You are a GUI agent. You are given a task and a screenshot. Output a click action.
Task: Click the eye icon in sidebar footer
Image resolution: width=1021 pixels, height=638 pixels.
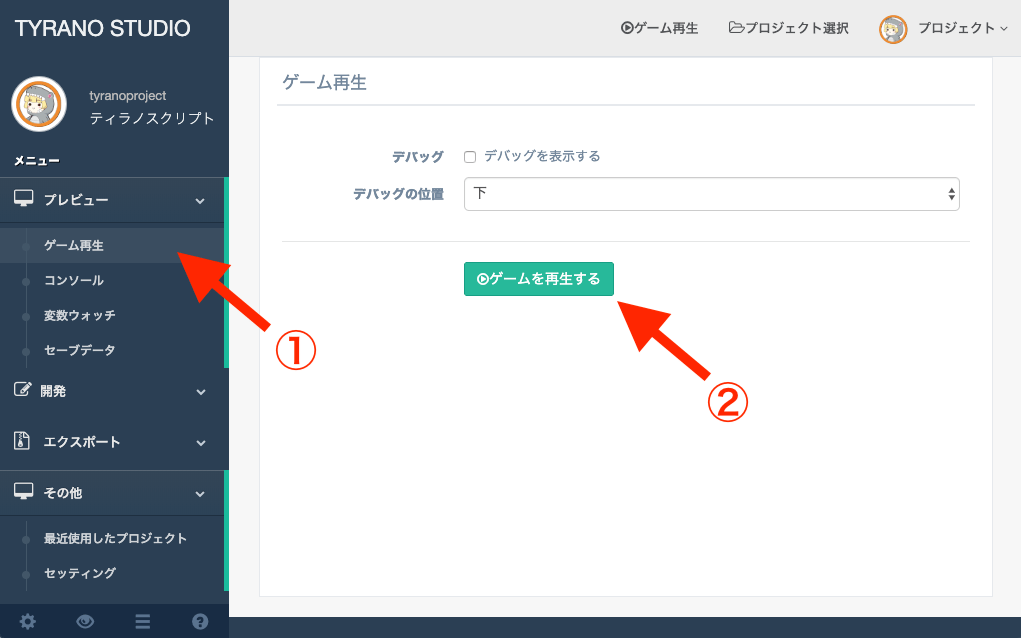85,621
